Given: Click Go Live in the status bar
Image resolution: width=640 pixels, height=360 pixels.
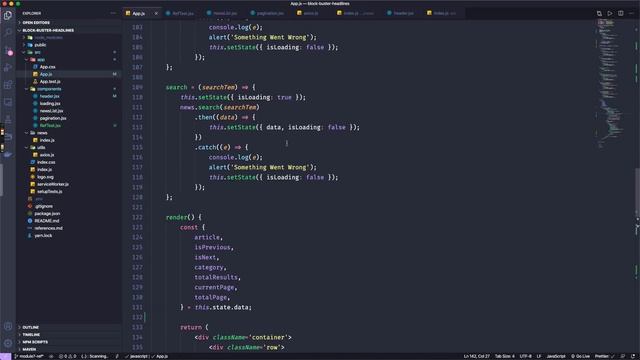Looking at the screenshot, I should (580, 356).
